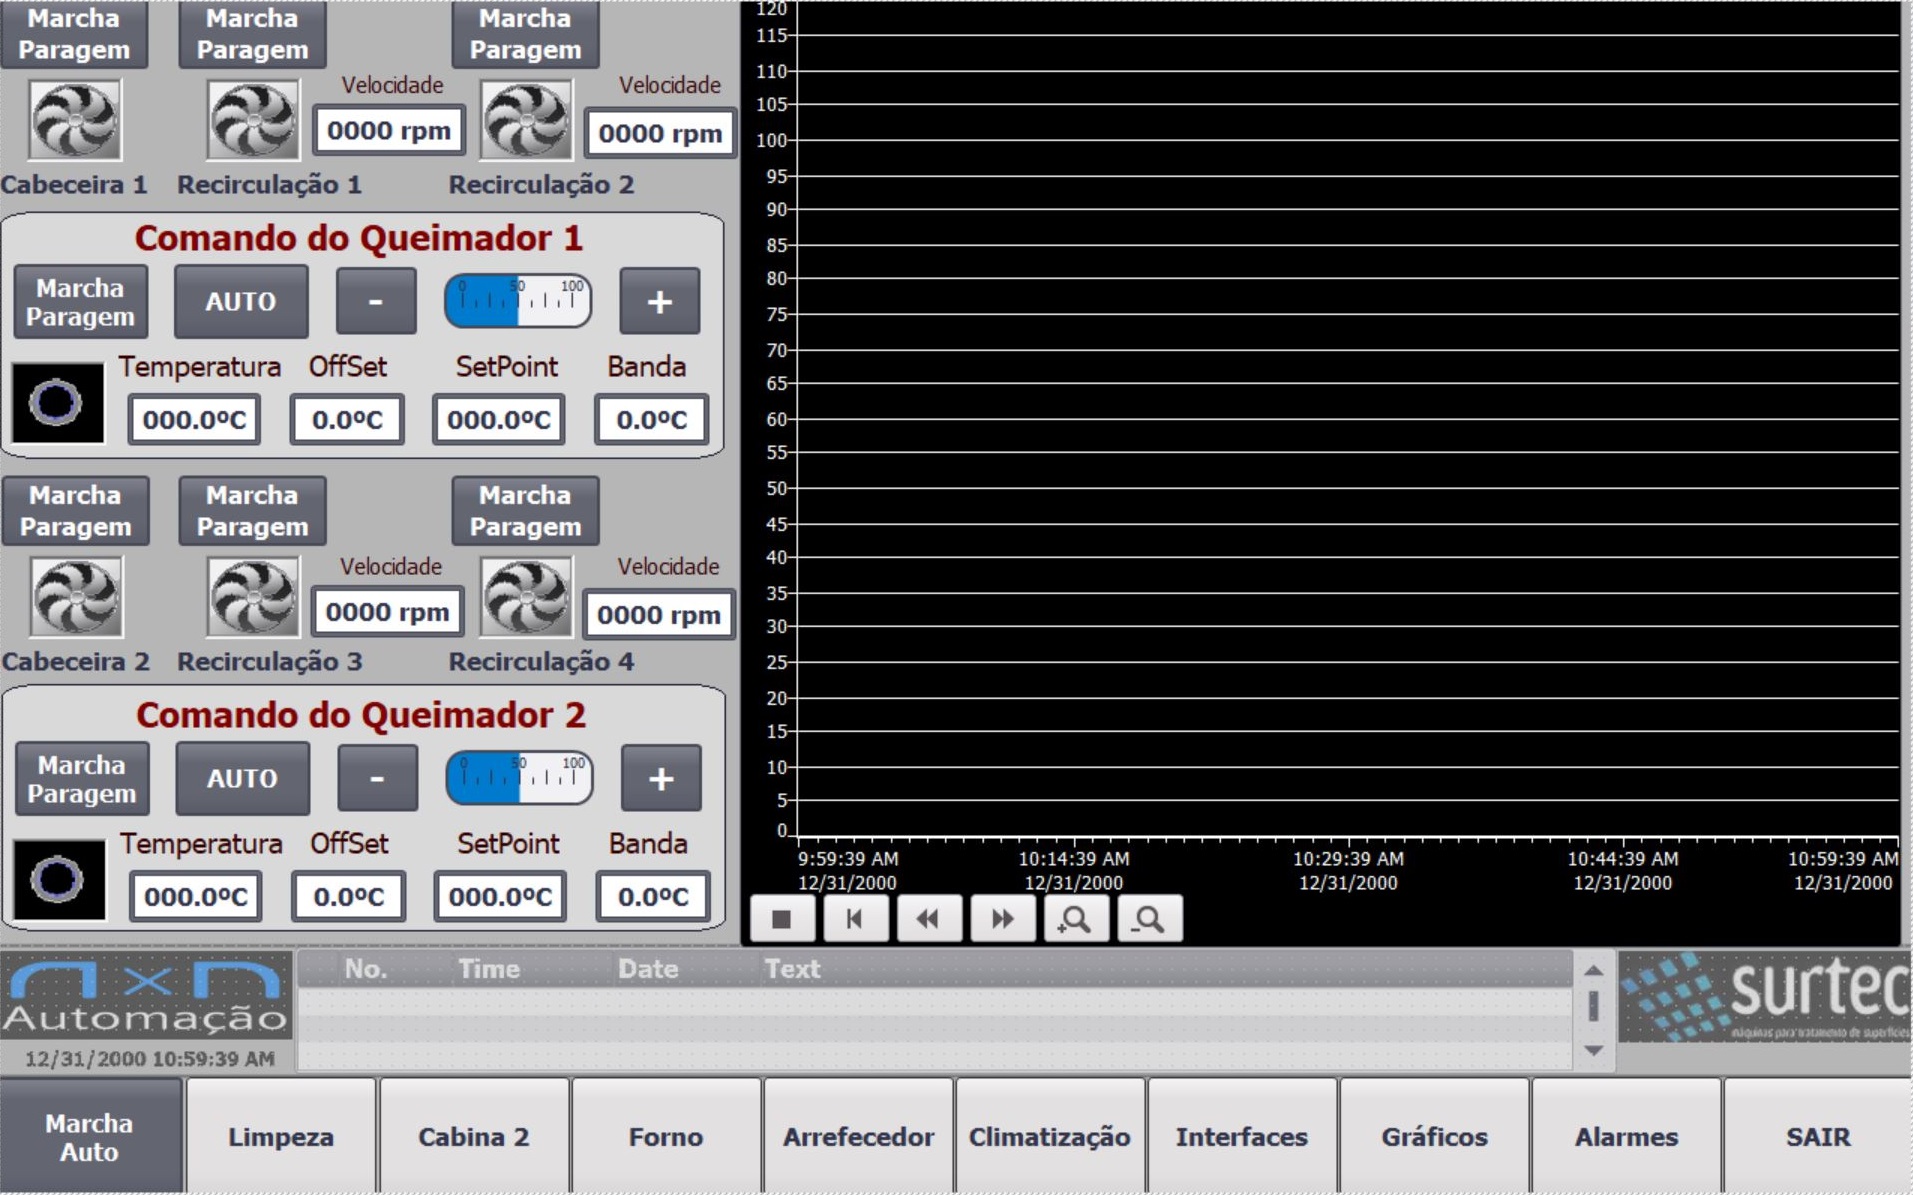Click the Recirculação 3 fan icon
Viewport: 1913px width, 1195px height.
(252, 598)
